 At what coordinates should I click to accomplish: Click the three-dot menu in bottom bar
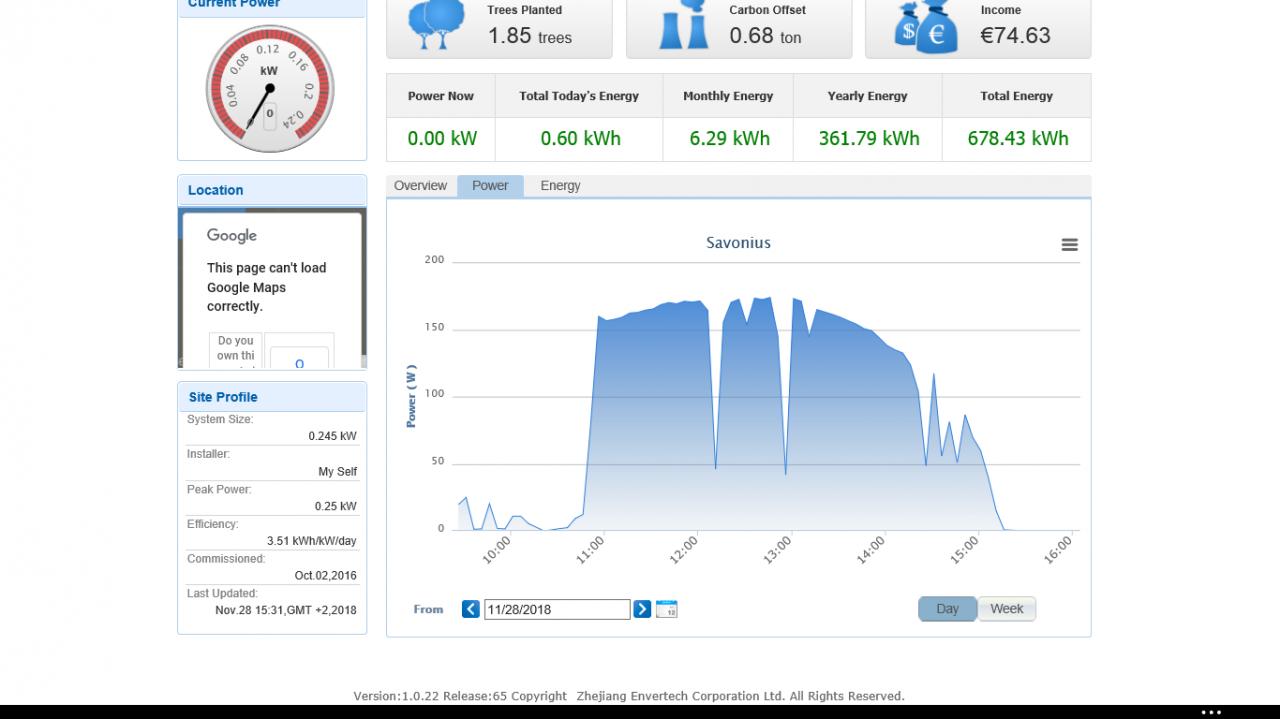[1211, 713]
